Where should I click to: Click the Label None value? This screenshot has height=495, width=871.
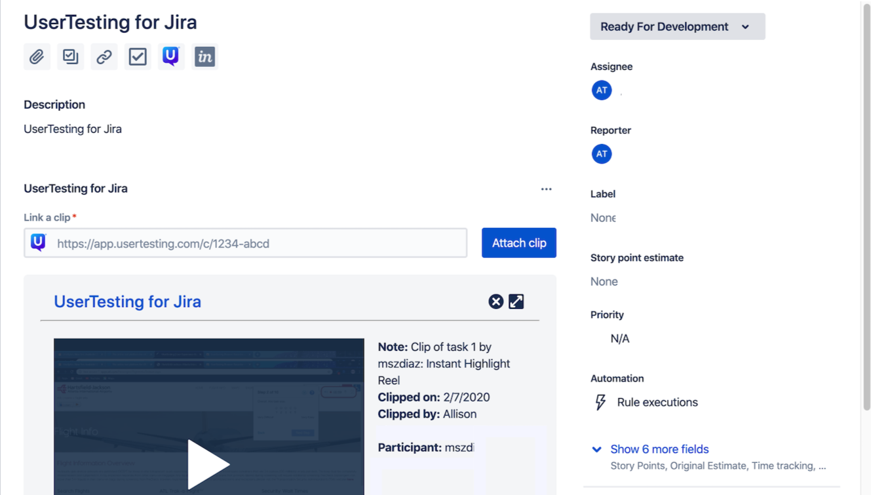[x=603, y=218]
